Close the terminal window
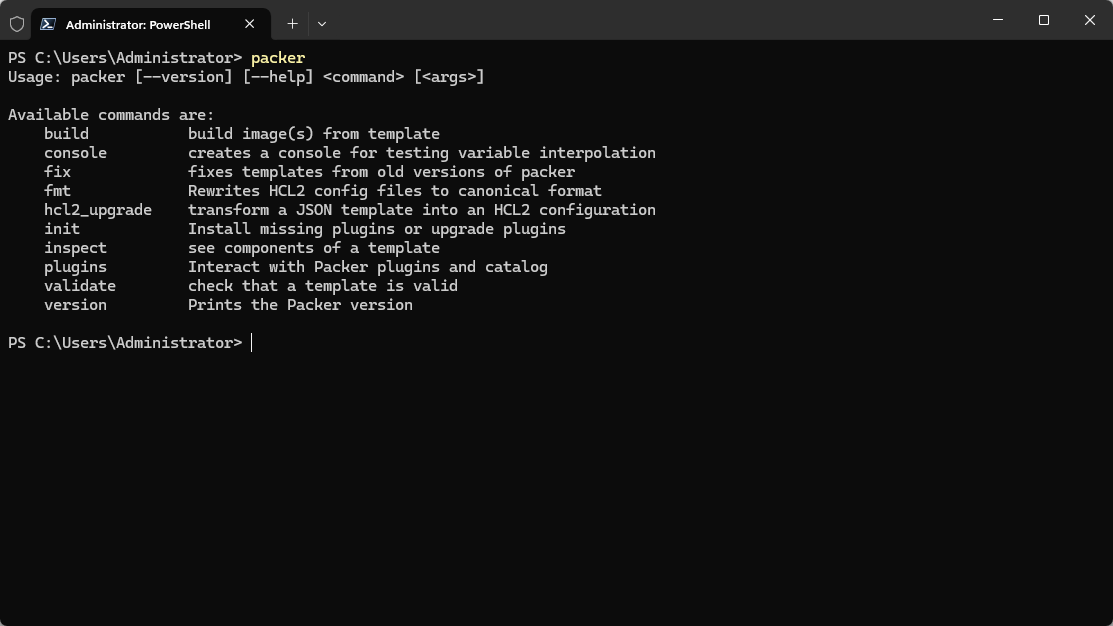Viewport: 1113px width, 626px height. point(1090,20)
